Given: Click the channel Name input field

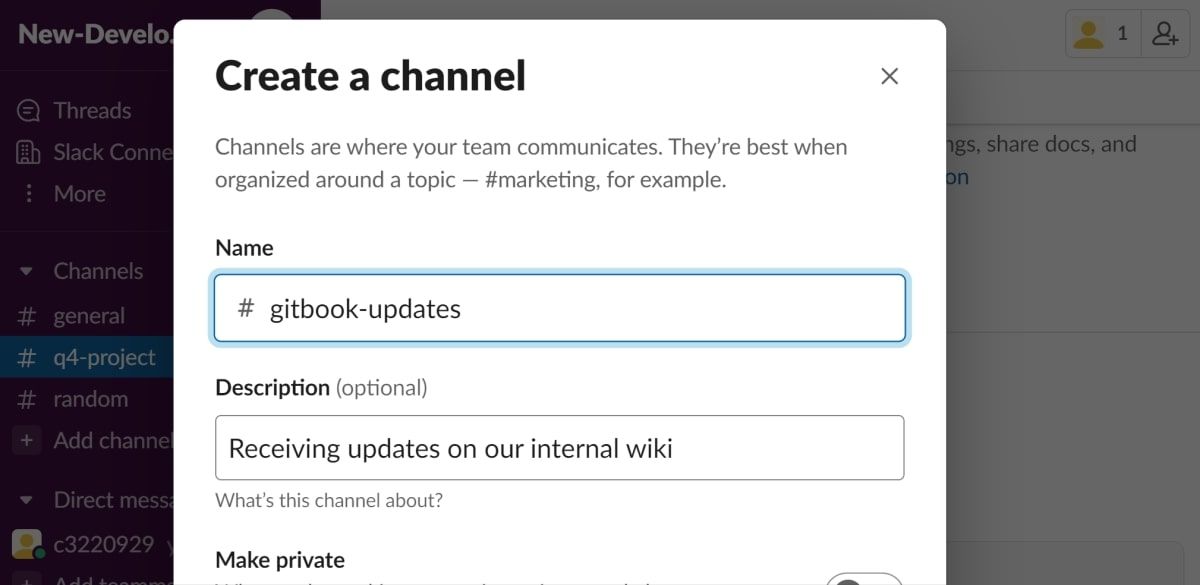Looking at the screenshot, I should click(x=580, y=309).
